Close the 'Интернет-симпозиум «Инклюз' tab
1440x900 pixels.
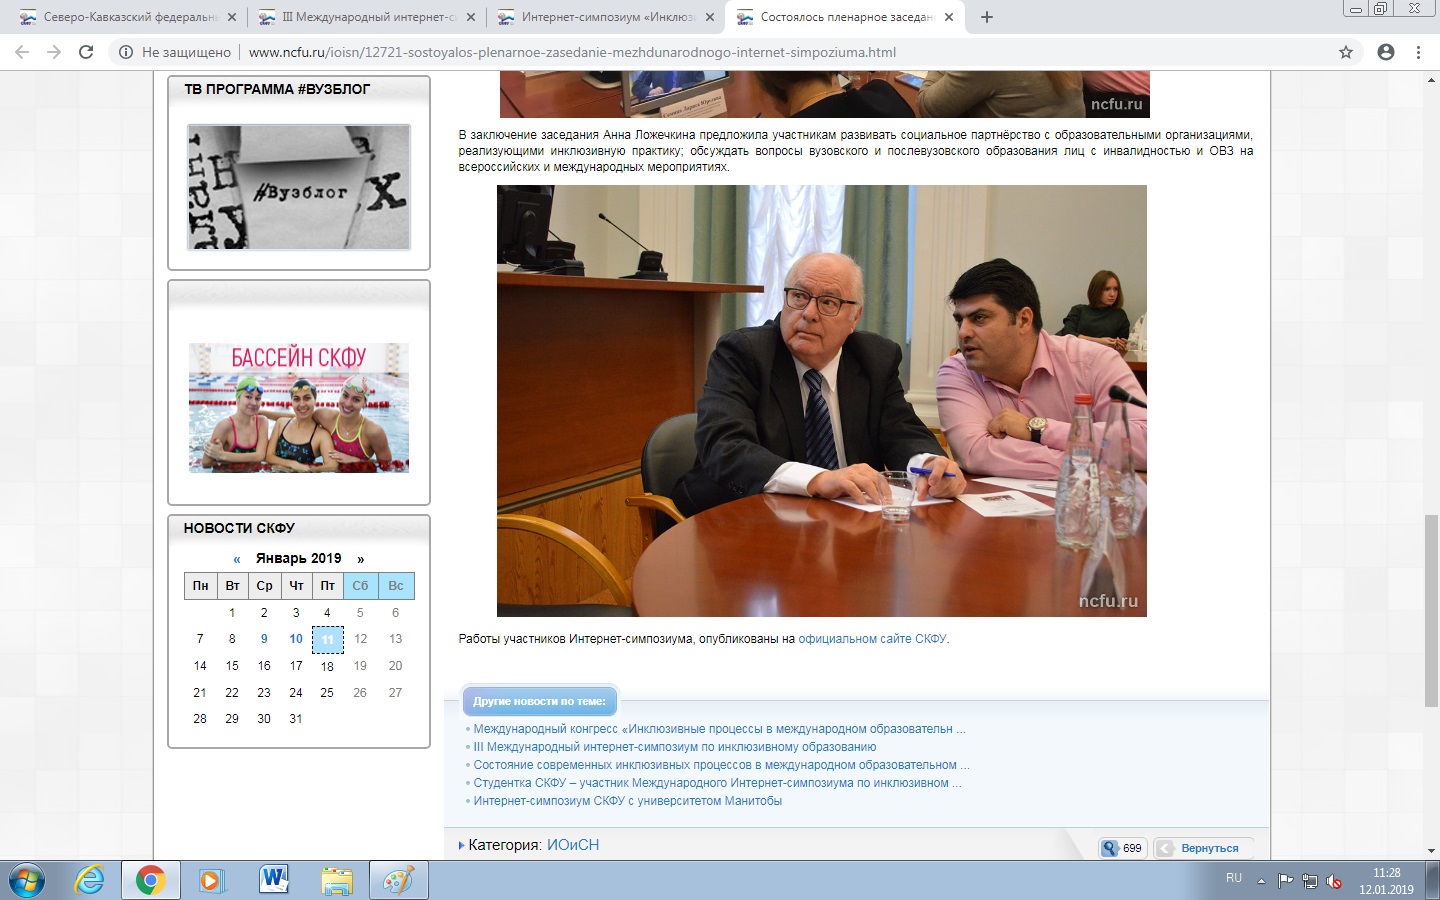pos(710,17)
